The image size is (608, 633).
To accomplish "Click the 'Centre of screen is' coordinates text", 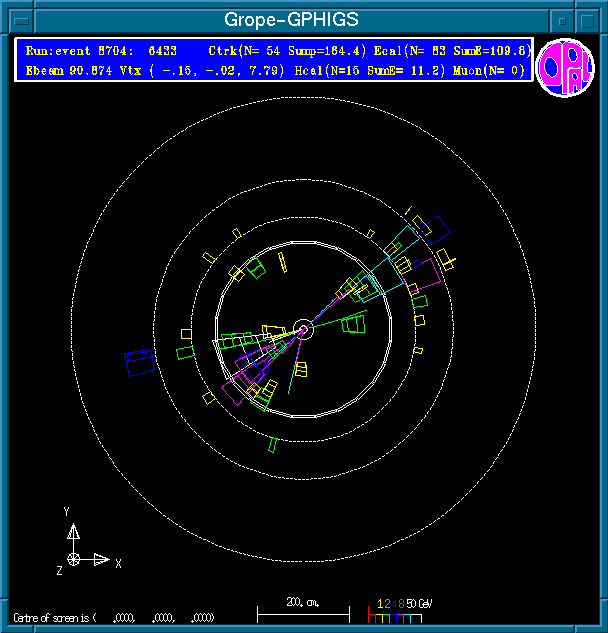I will click(115, 617).
